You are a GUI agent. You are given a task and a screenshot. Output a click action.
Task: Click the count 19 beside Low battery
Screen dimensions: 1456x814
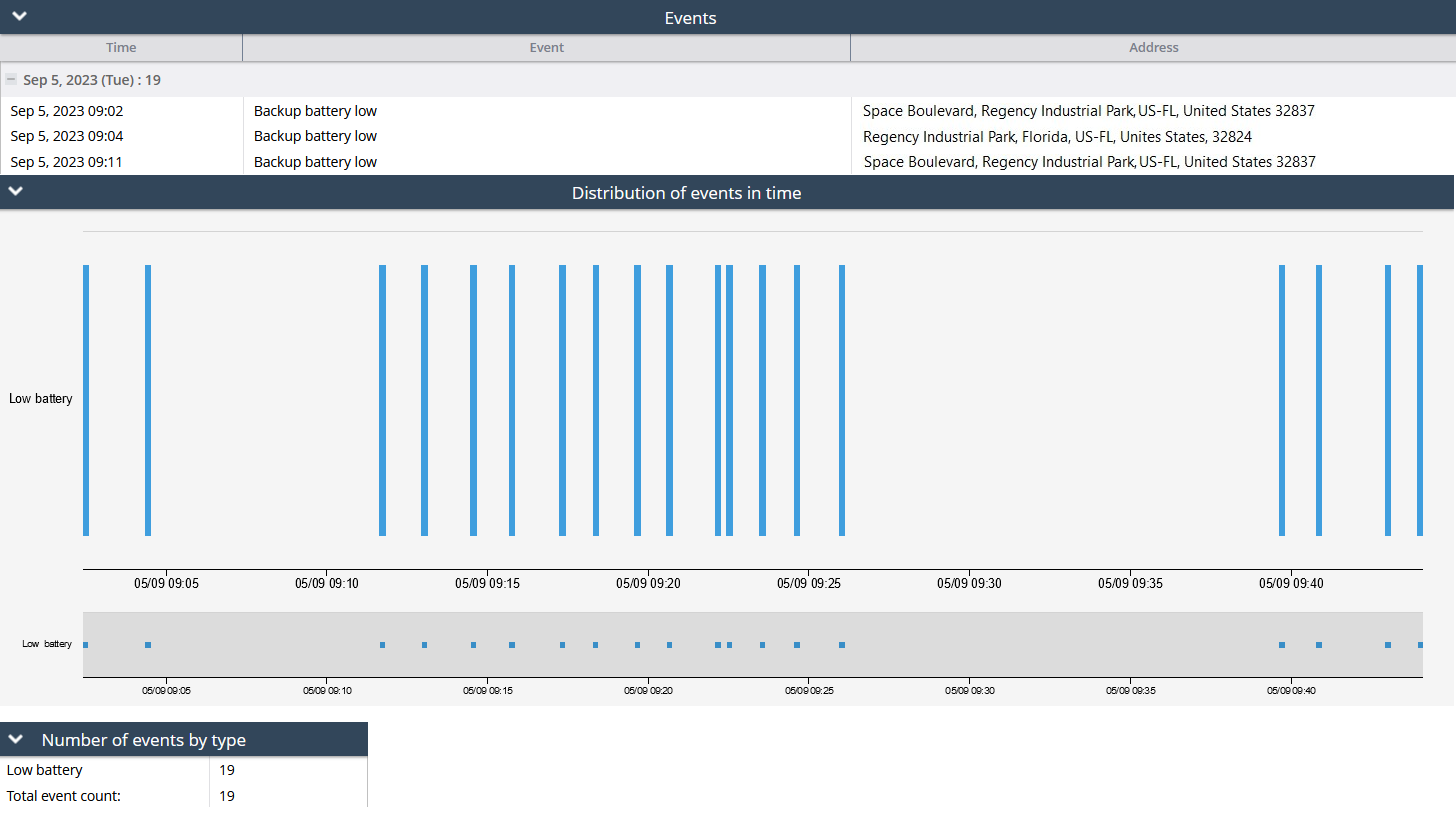pos(227,770)
